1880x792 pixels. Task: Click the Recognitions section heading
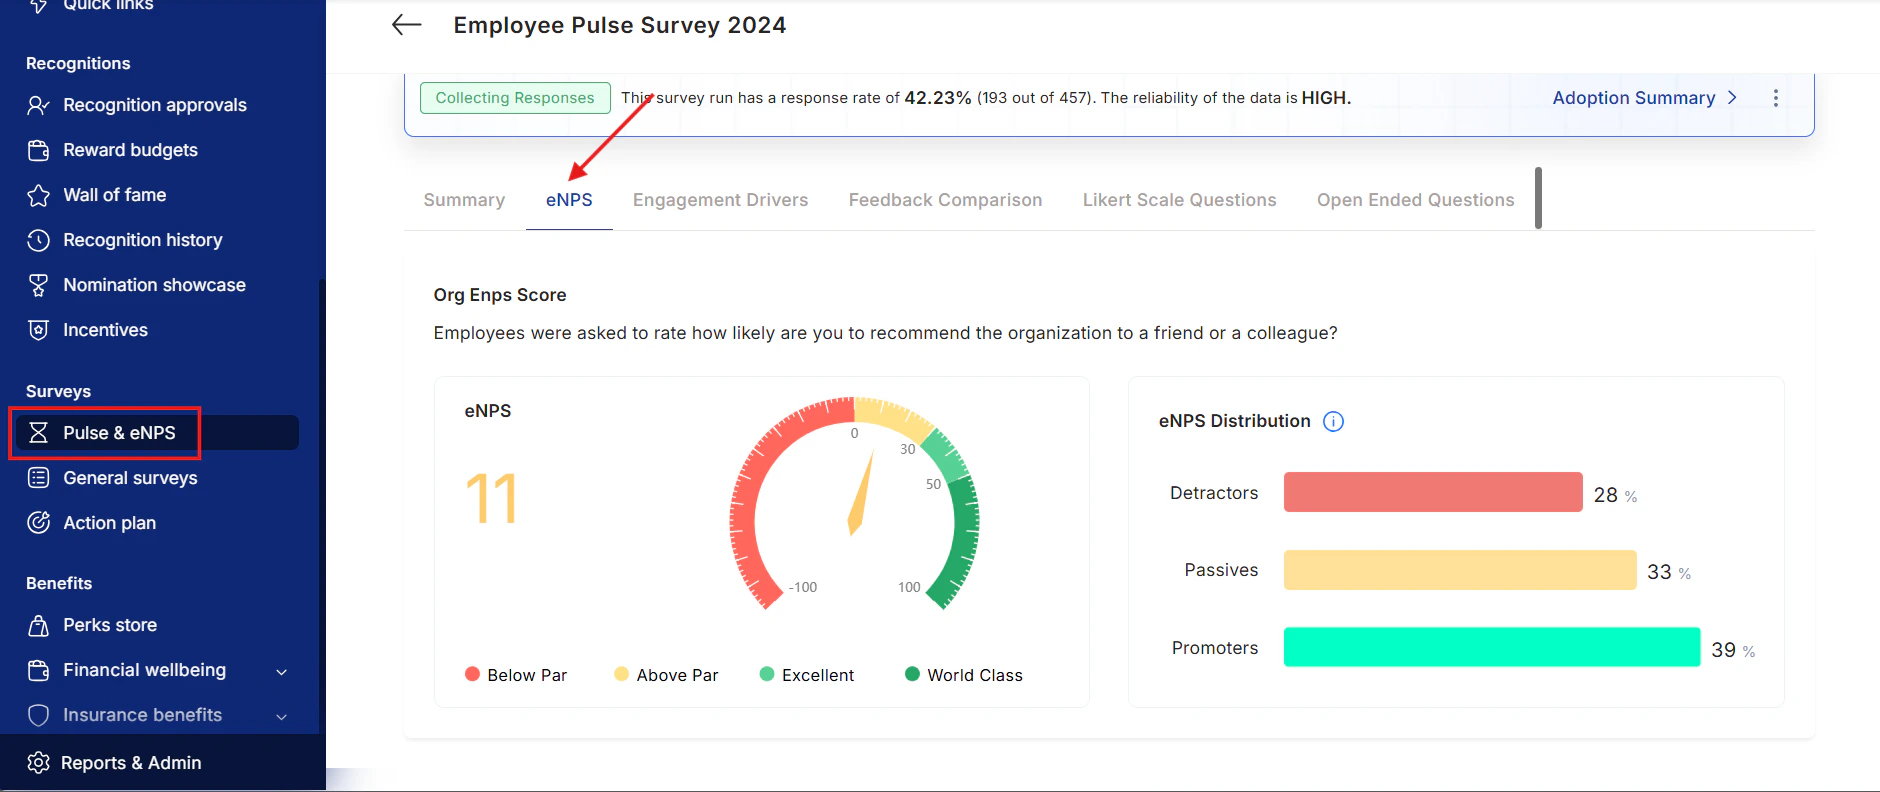click(x=78, y=63)
